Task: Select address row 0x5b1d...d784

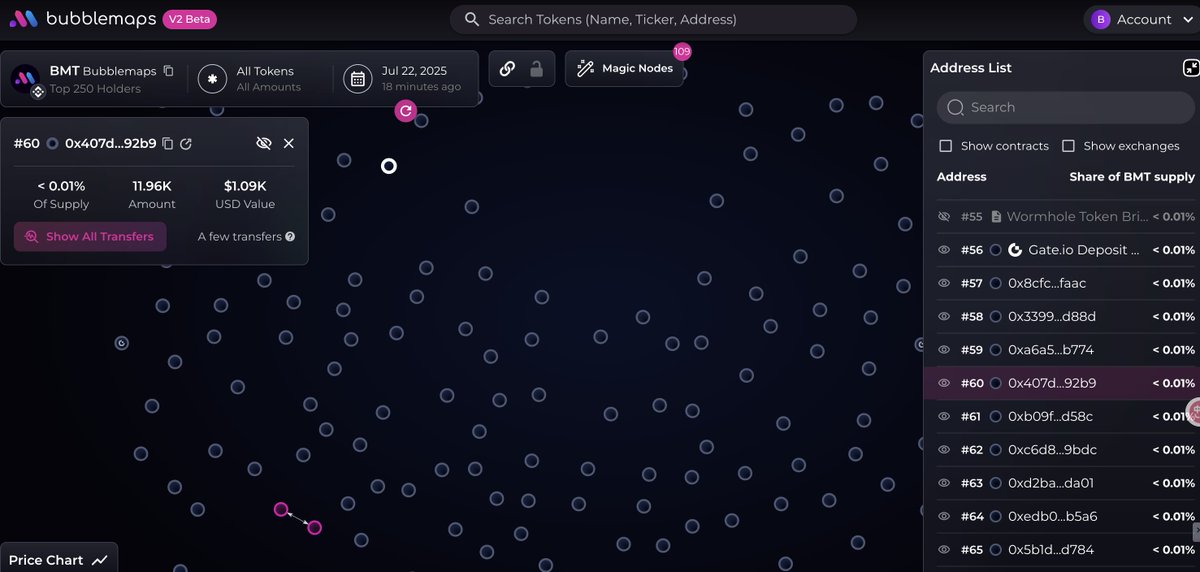Action: 1061,550
